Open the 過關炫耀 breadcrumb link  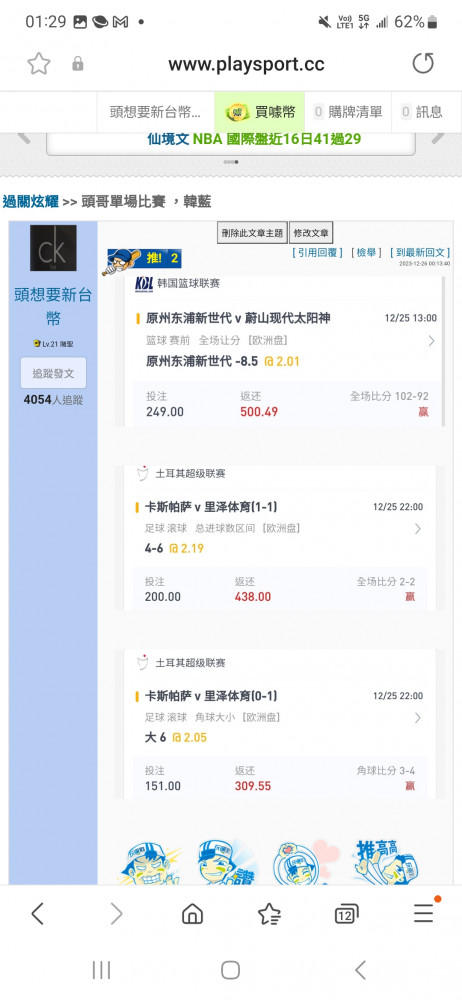(x=31, y=202)
